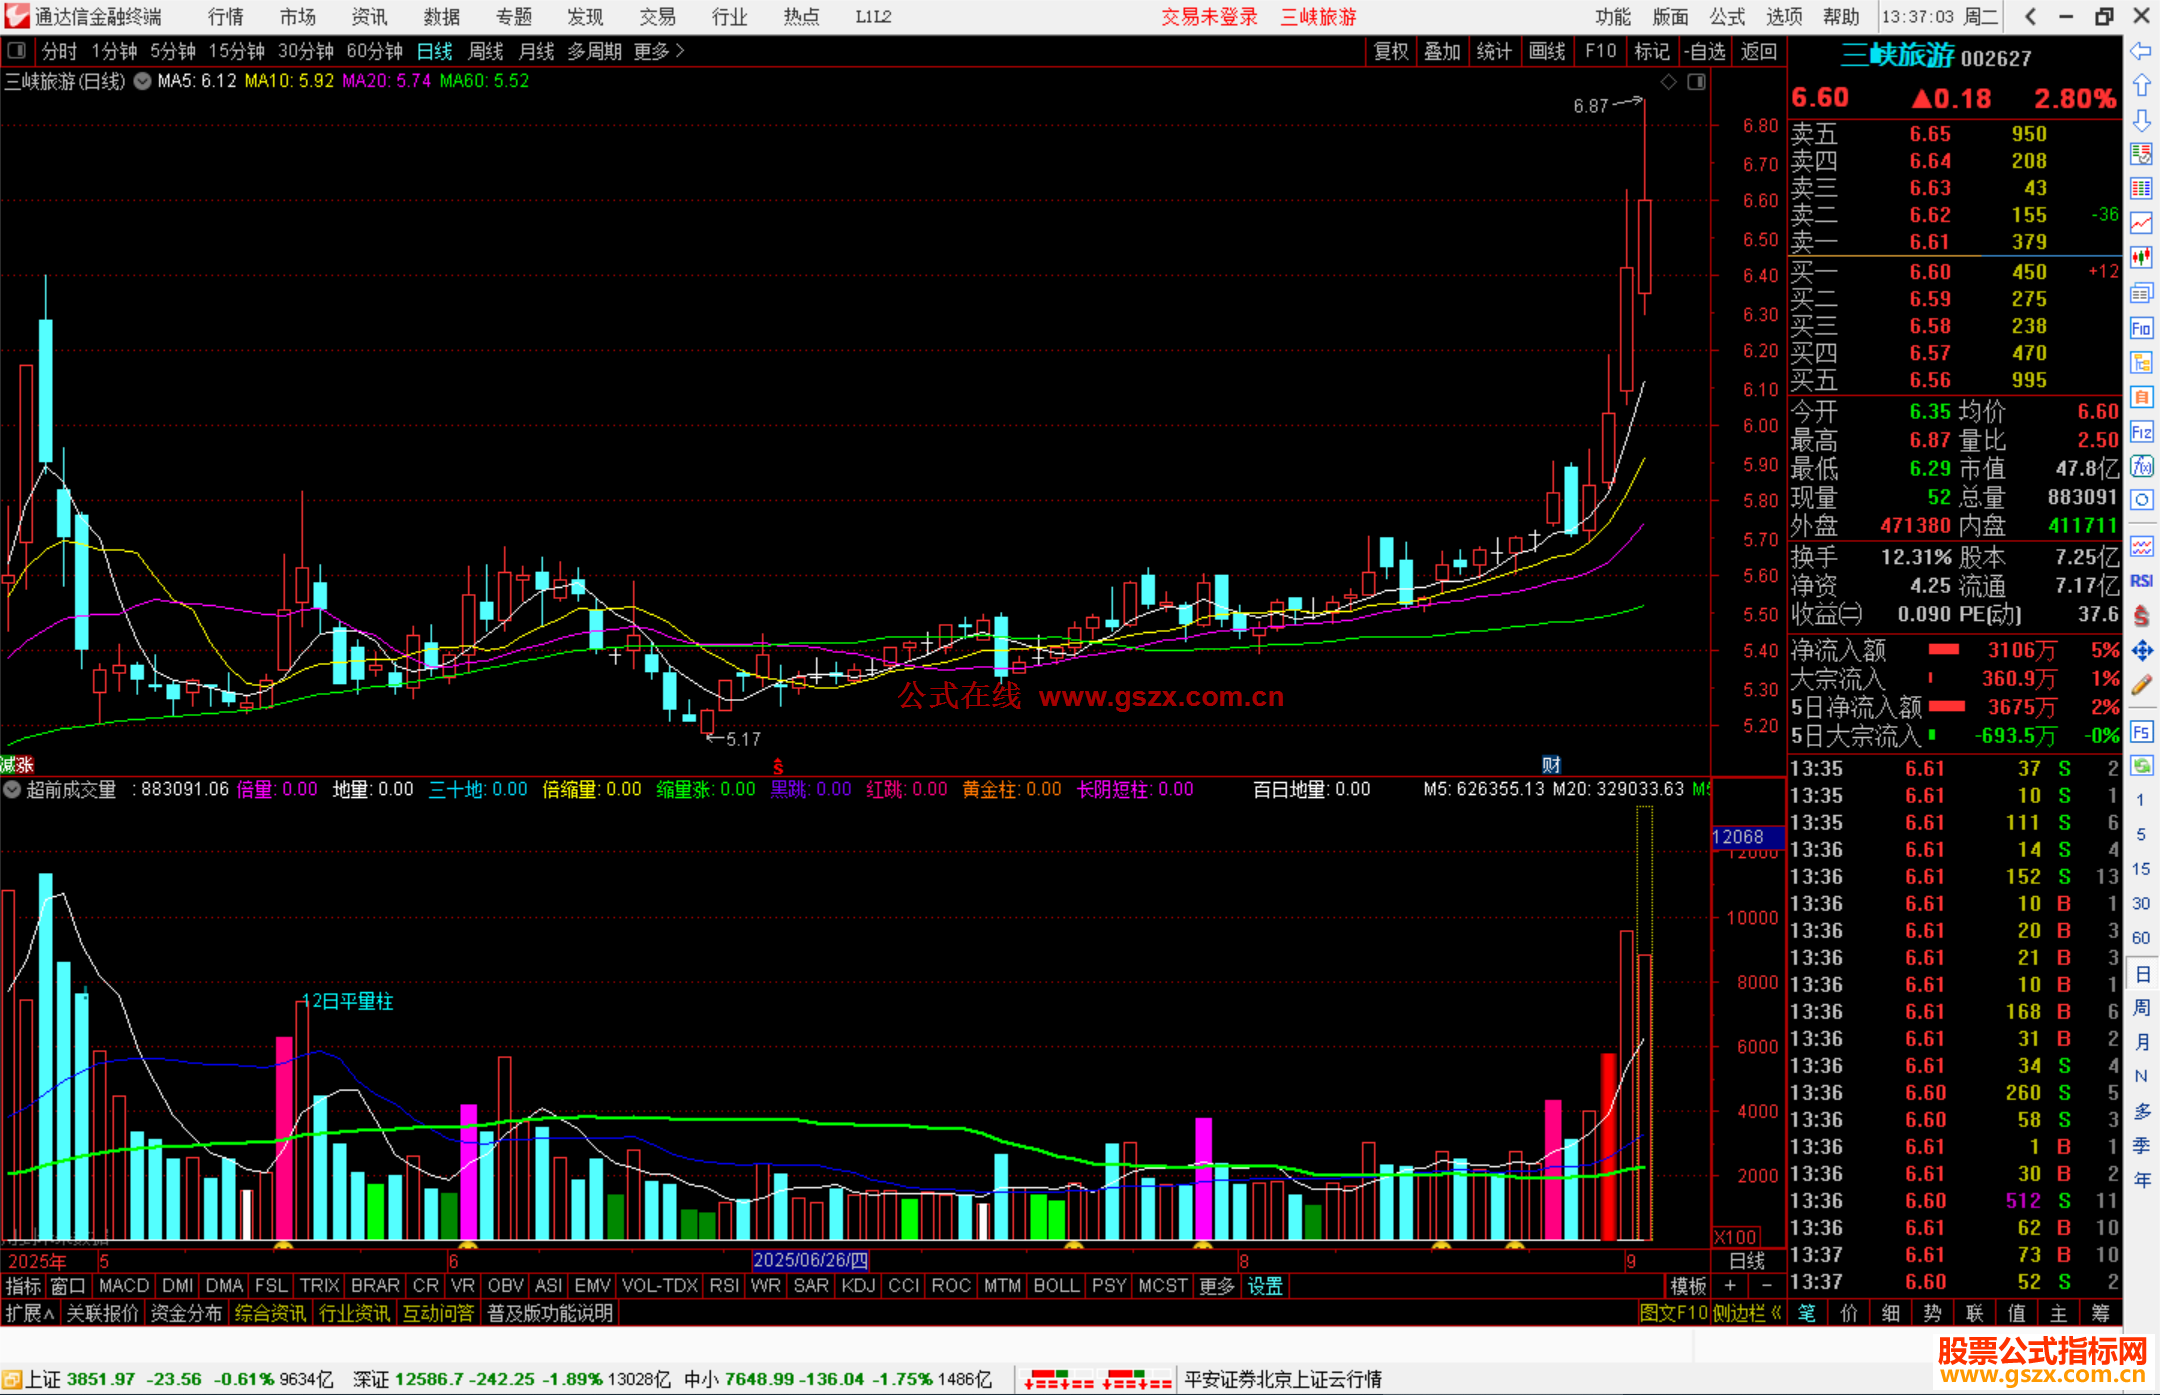Click the red S dollar icon in sidebar
Image resolution: width=2160 pixels, height=1395 pixels.
[2141, 616]
